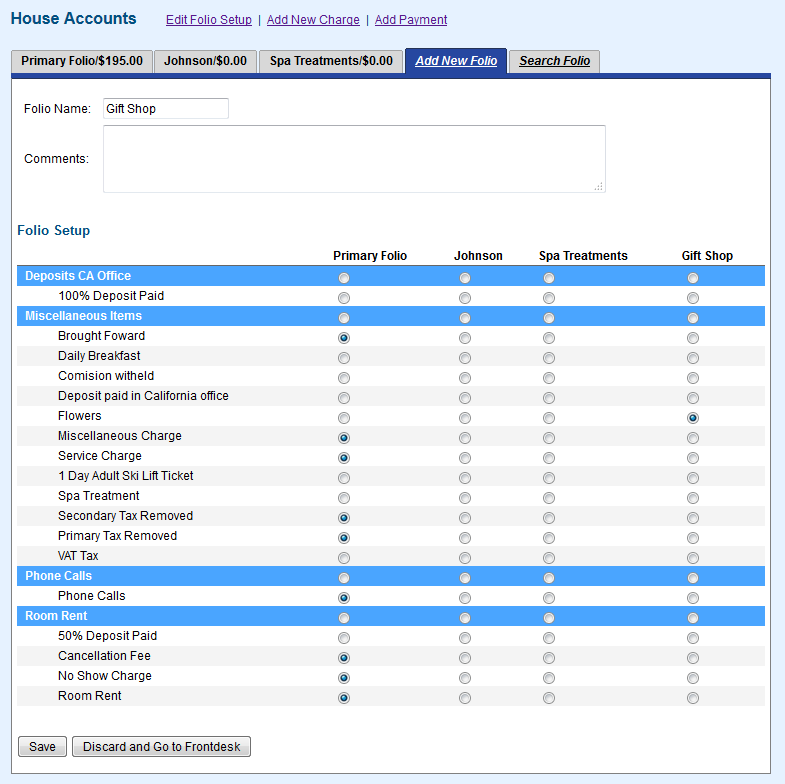Click the Folio Setup heading
785x784 pixels.
tap(54, 230)
